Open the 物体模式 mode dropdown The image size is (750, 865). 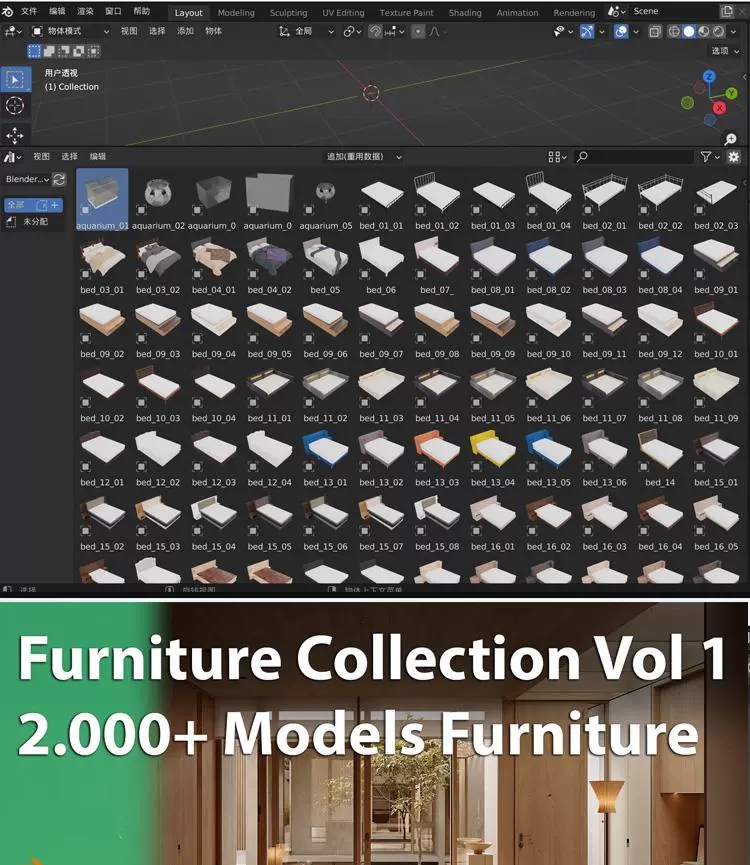(71, 31)
